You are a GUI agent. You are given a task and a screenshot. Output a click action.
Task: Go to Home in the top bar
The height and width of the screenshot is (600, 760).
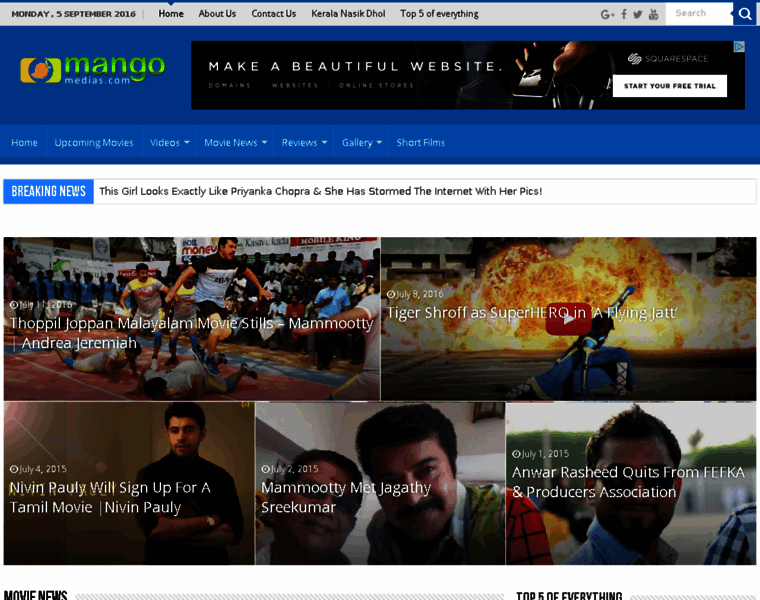[x=171, y=14]
